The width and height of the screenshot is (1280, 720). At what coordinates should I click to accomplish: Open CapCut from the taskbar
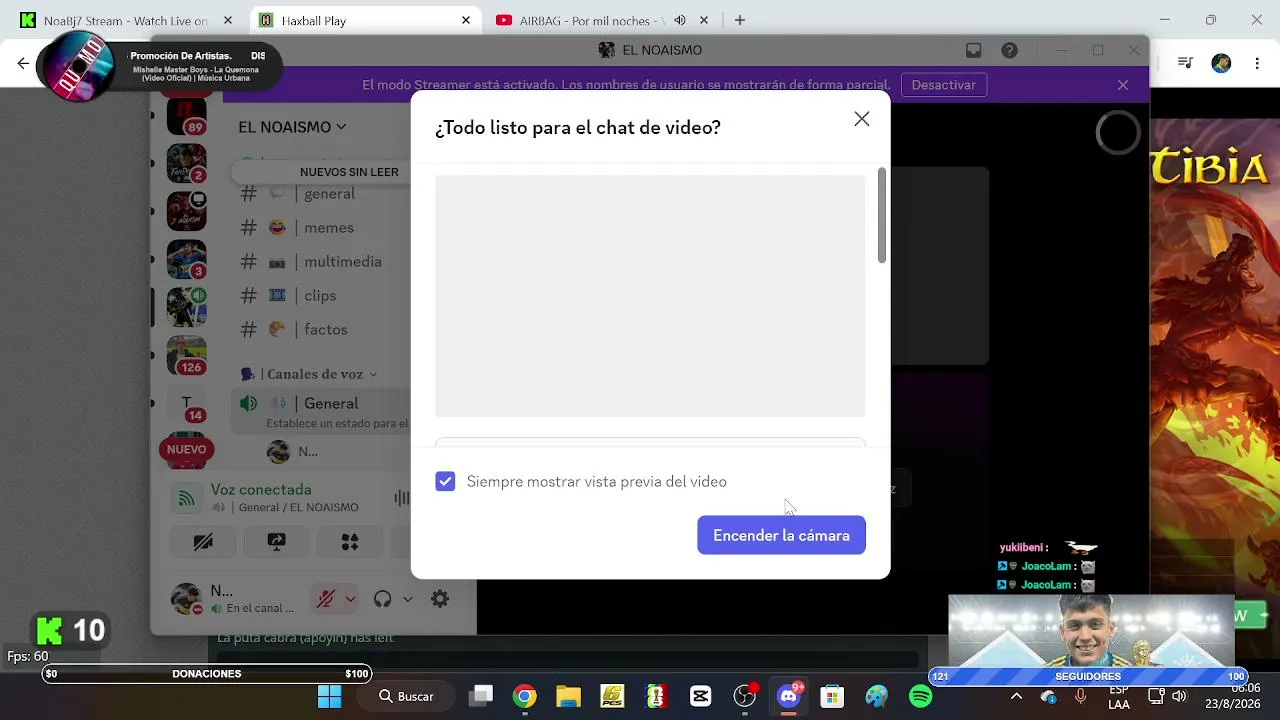pyautogui.click(x=700, y=696)
